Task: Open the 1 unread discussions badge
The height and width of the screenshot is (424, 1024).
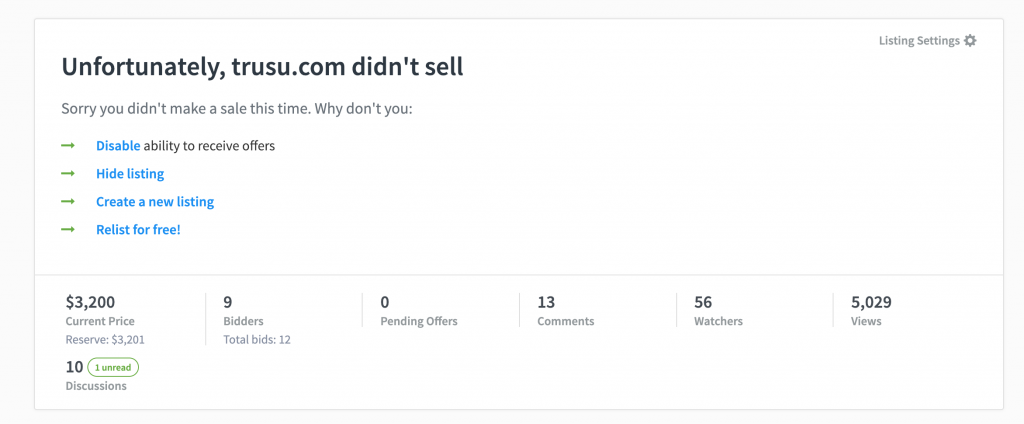Action: [113, 367]
